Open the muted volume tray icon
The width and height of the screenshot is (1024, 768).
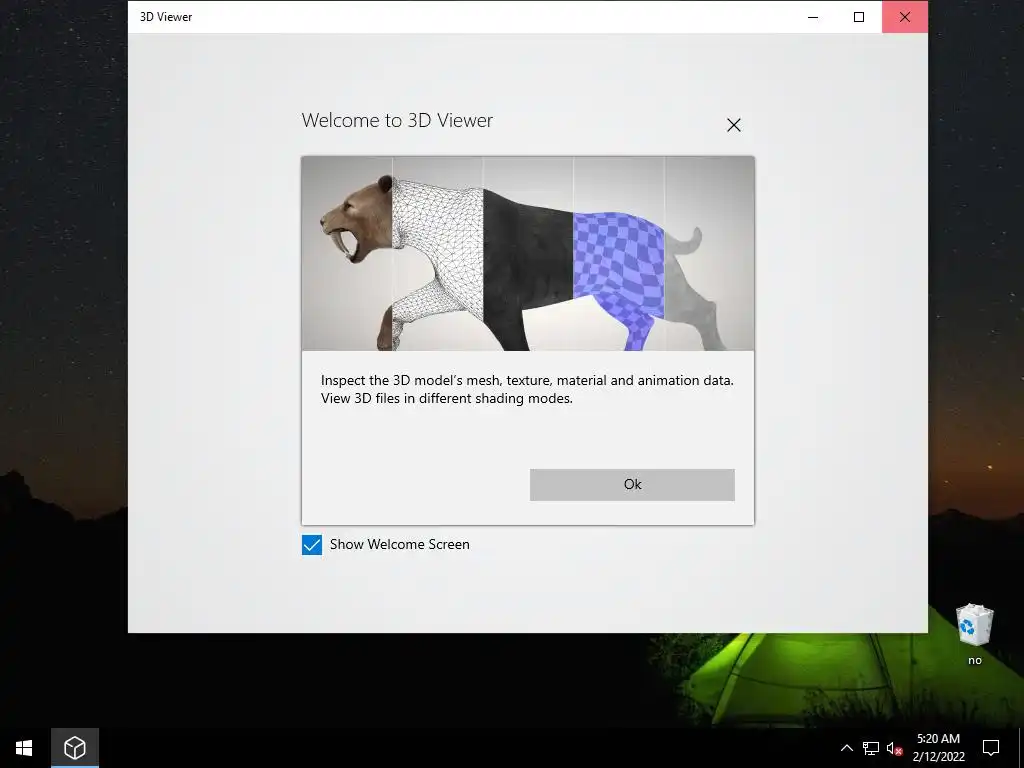[x=894, y=748]
